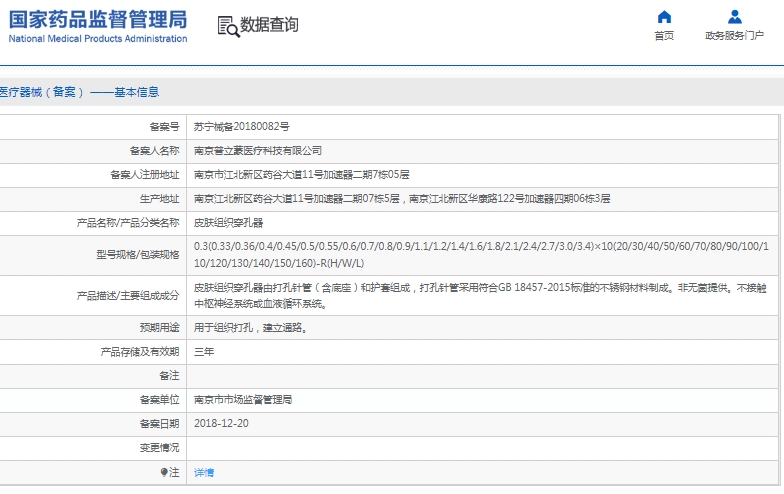784x494 pixels.
Task: Click the 备案号 row label
Action: (164, 126)
